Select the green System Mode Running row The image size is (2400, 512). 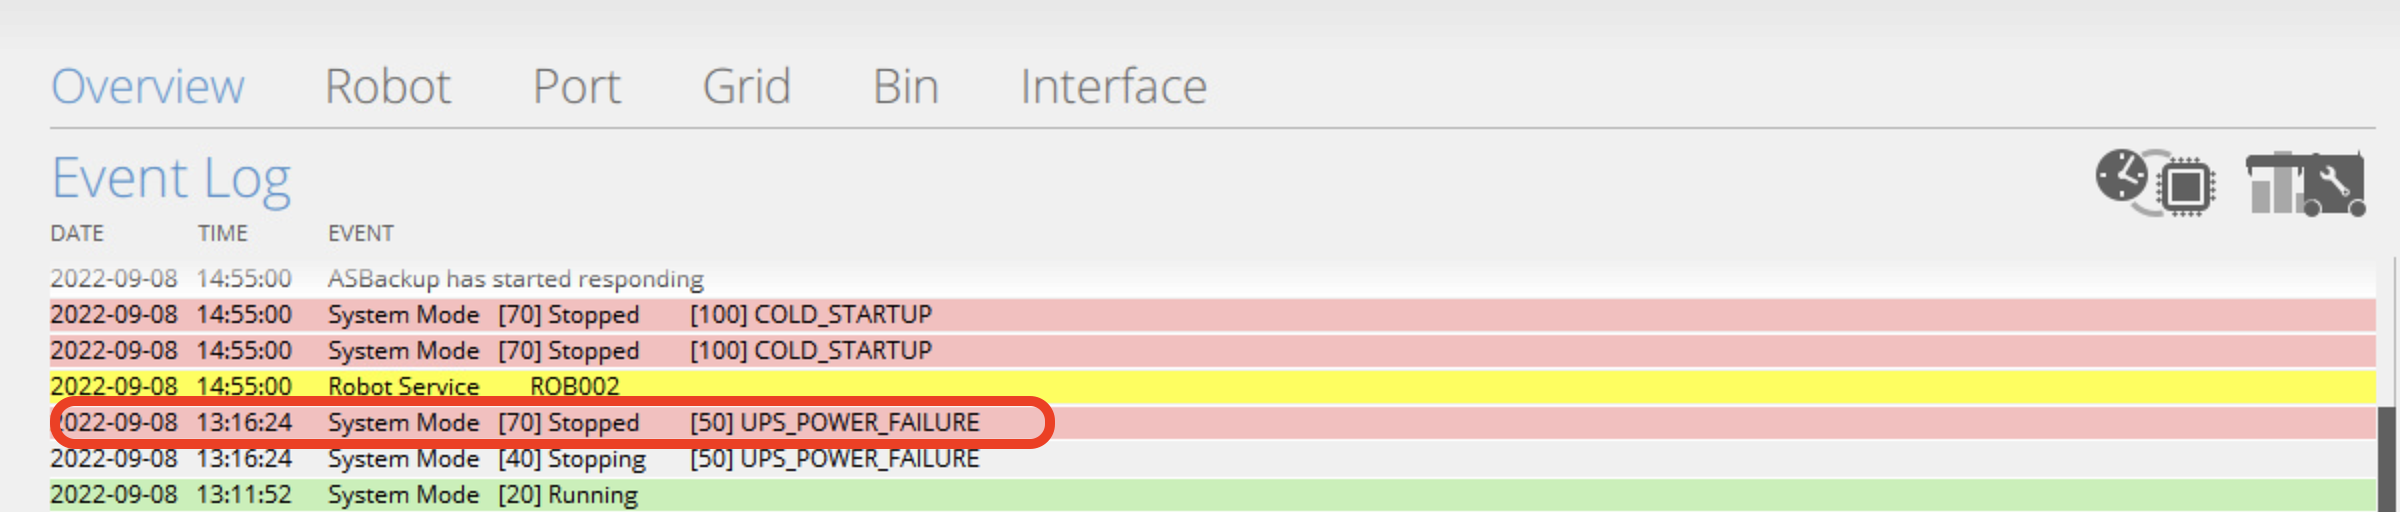(1212, 495)
